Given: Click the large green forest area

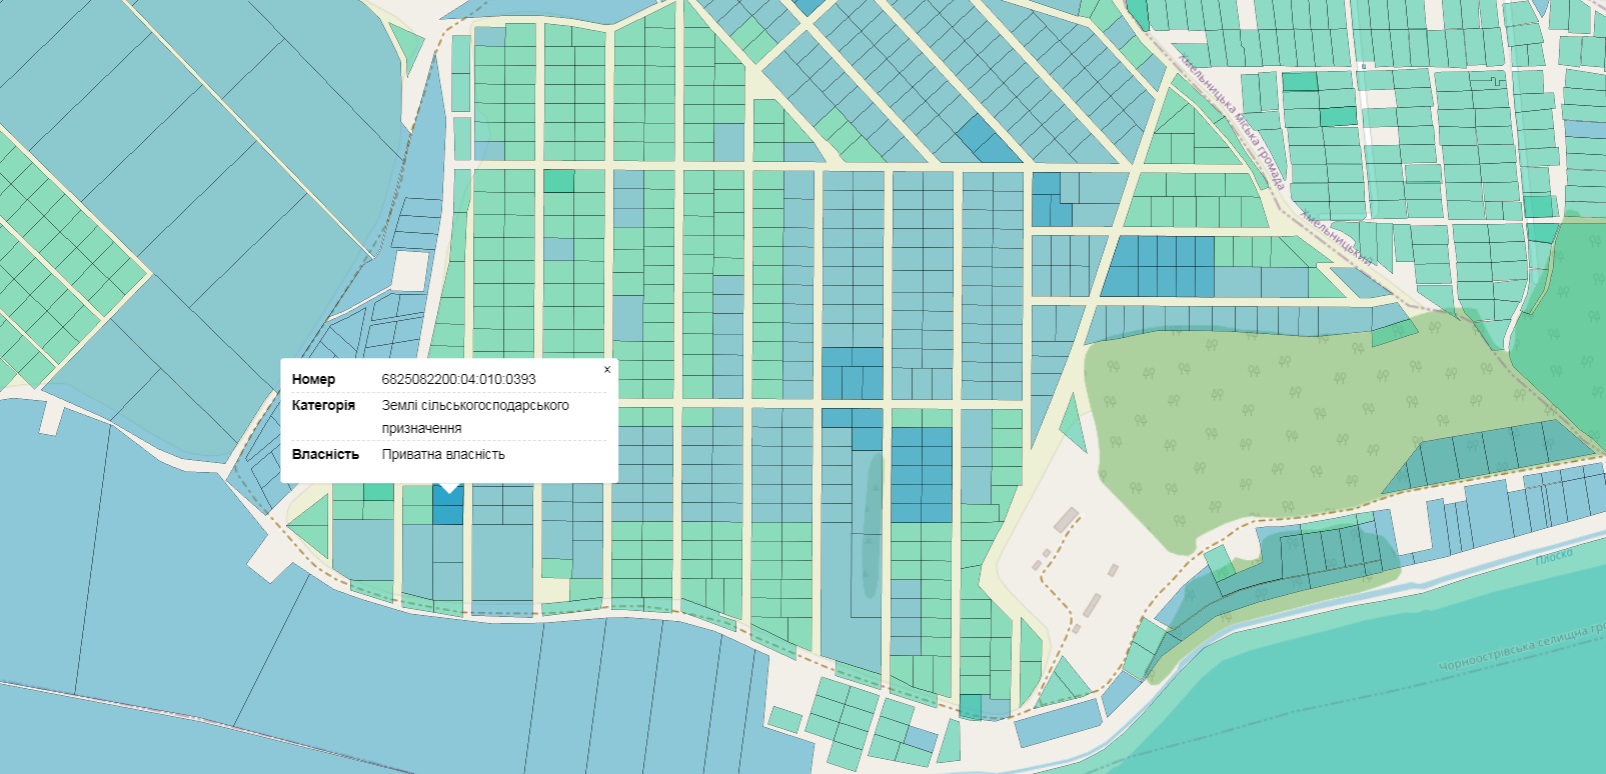Looking at the screenshot, I should coord(1250,420).
